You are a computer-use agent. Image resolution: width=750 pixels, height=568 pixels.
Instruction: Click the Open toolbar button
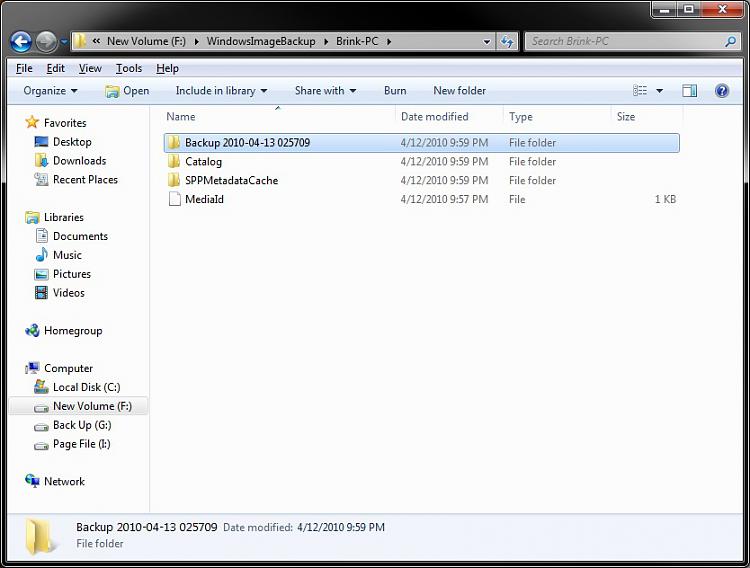pos(127,90)
